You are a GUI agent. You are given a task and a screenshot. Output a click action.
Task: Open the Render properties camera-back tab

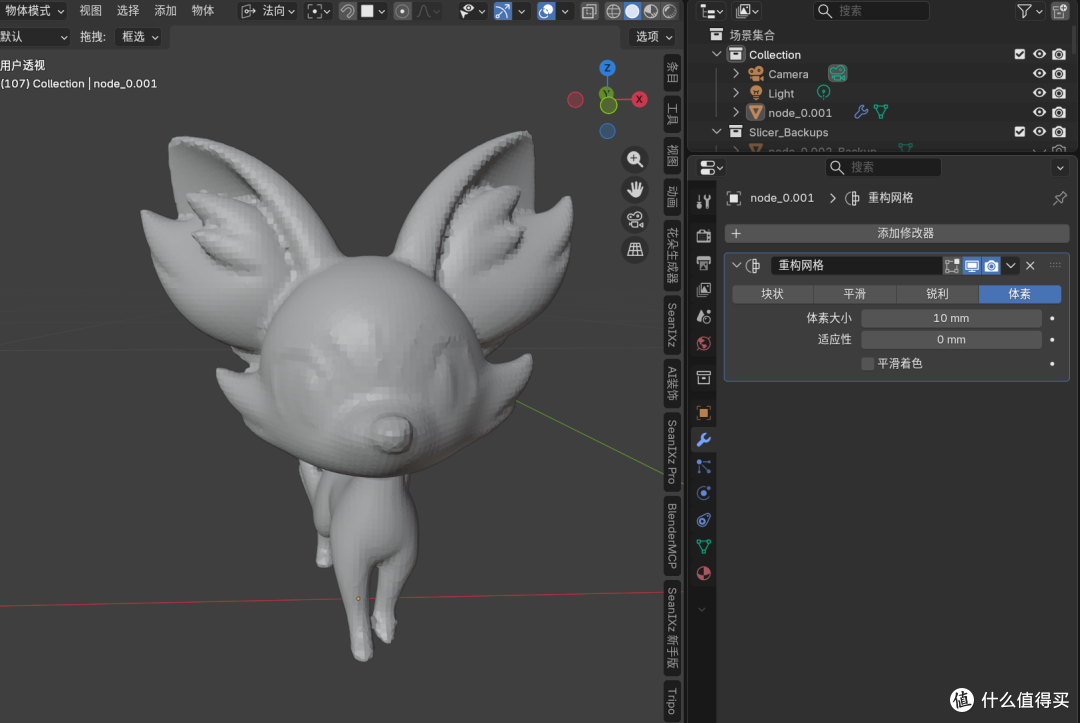pos(703,236)
